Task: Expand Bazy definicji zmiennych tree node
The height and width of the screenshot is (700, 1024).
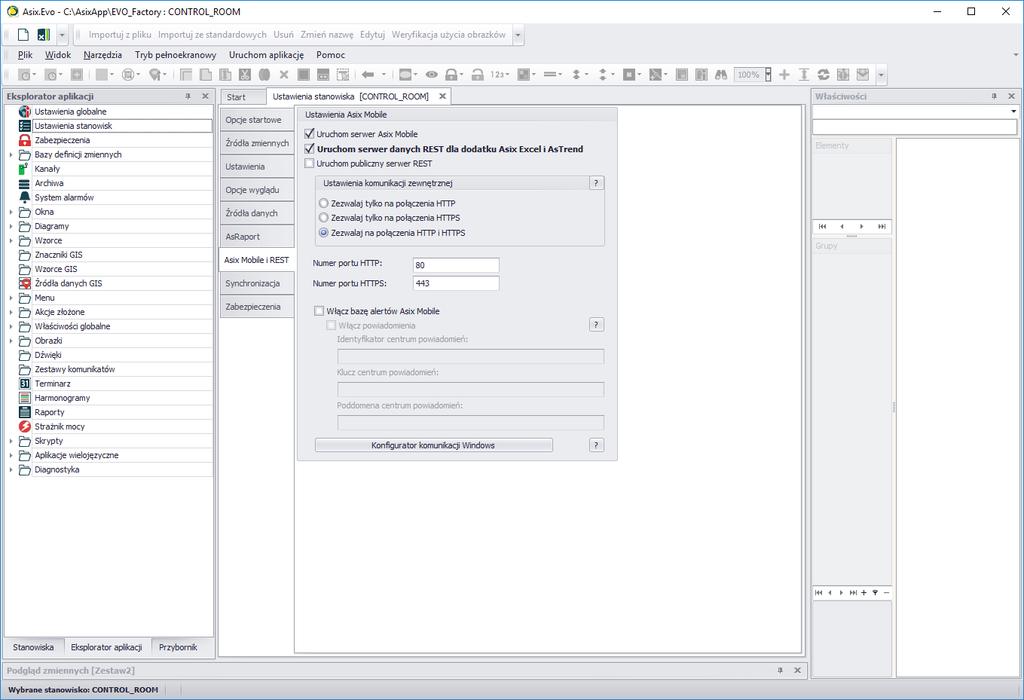Action: click(x=10, y=155)
